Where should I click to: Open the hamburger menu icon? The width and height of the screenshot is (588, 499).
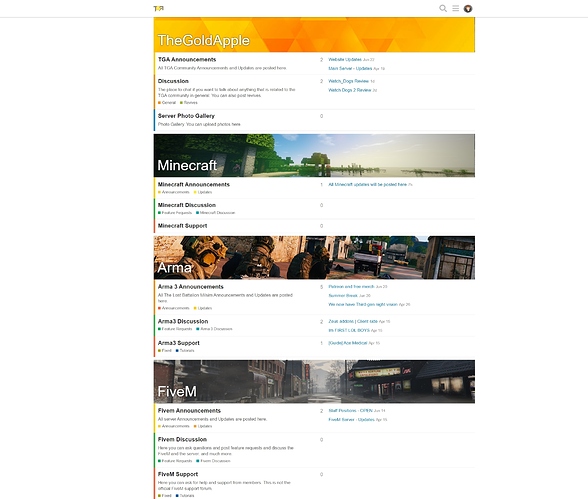(x=456, y=8)
